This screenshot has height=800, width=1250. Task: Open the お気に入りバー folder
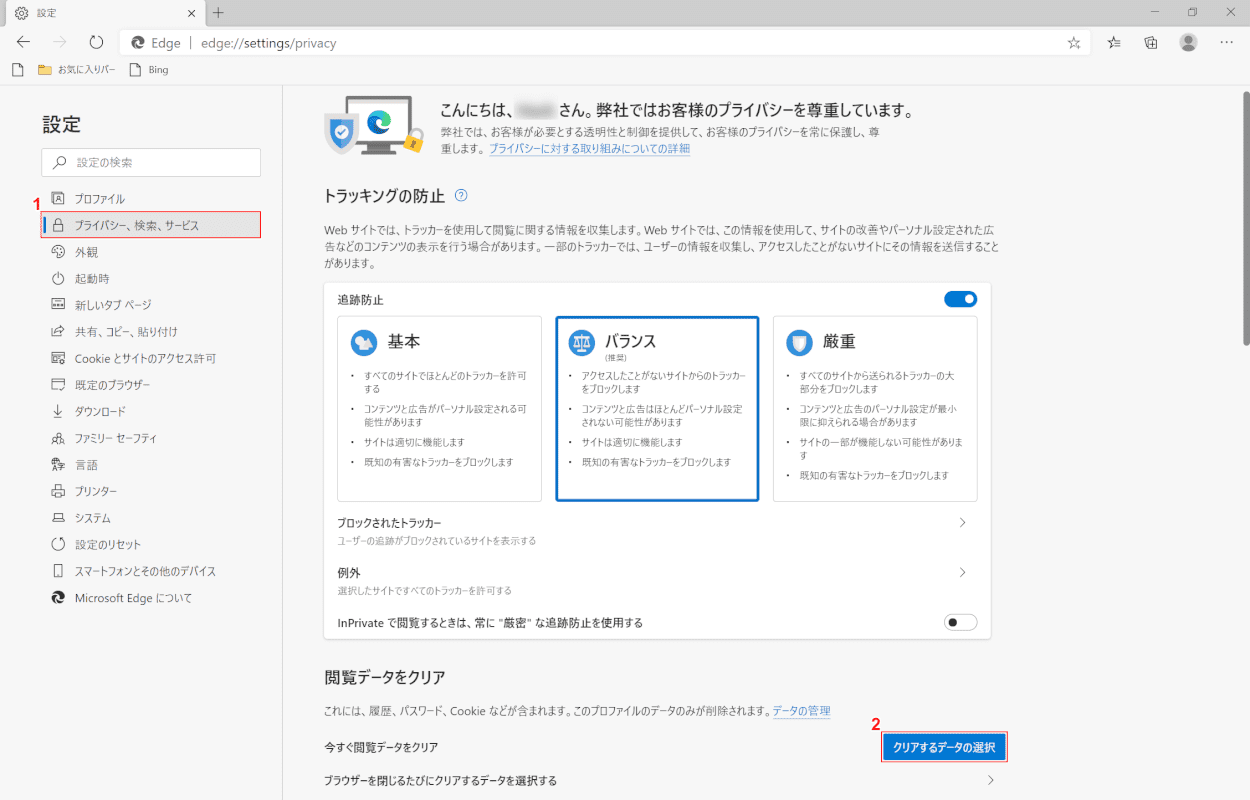[x=76, y=70]
